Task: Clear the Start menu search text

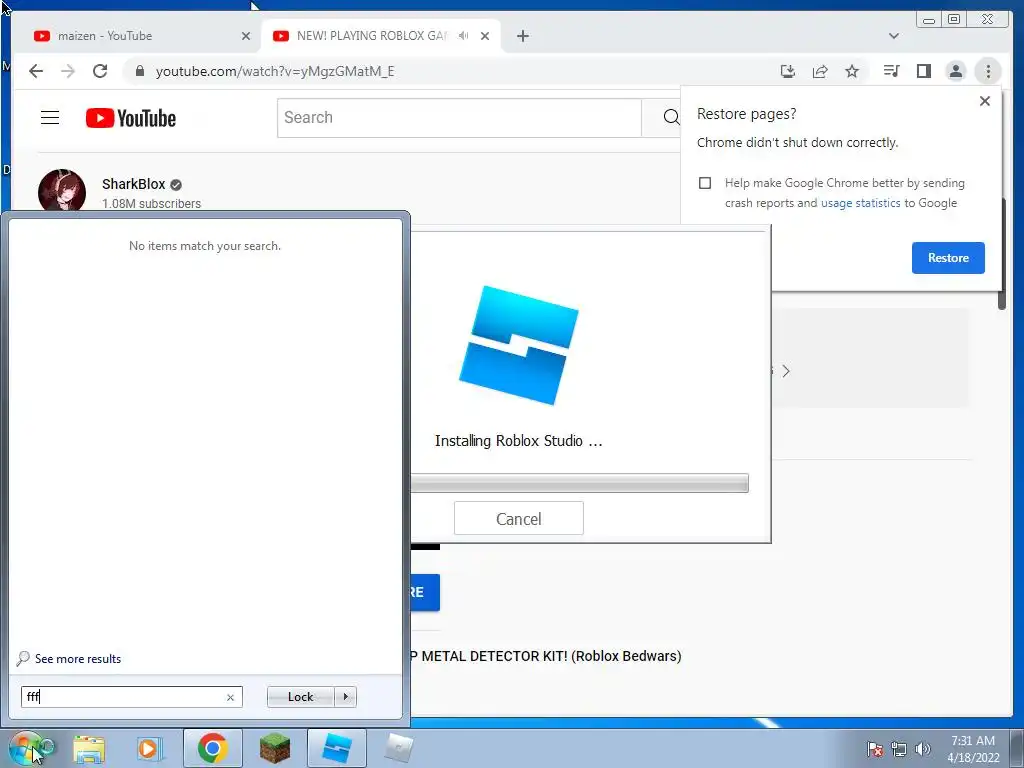Action: coord(231,697)
